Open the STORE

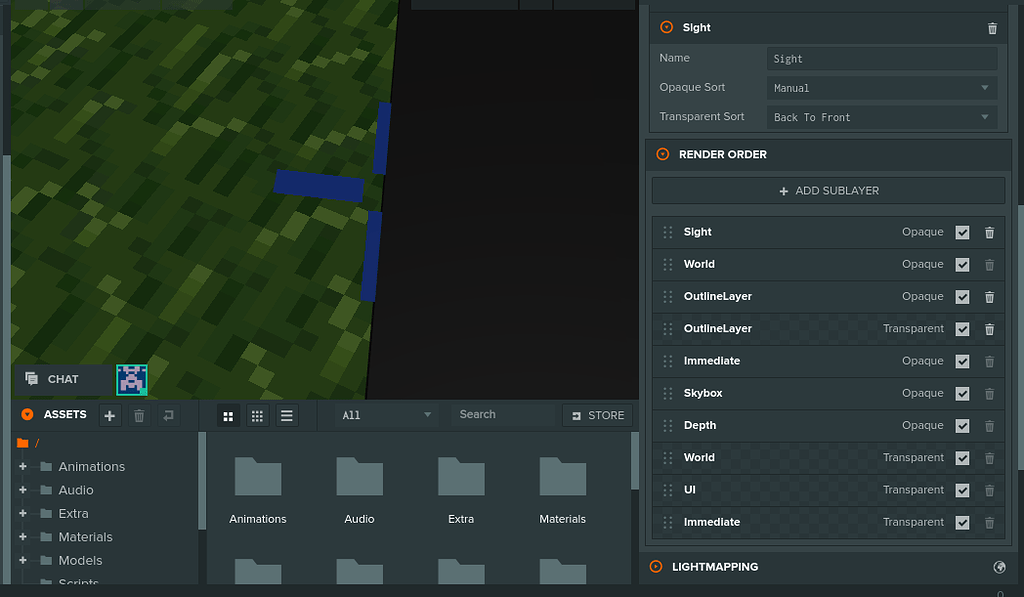click(x=597, y=415)
